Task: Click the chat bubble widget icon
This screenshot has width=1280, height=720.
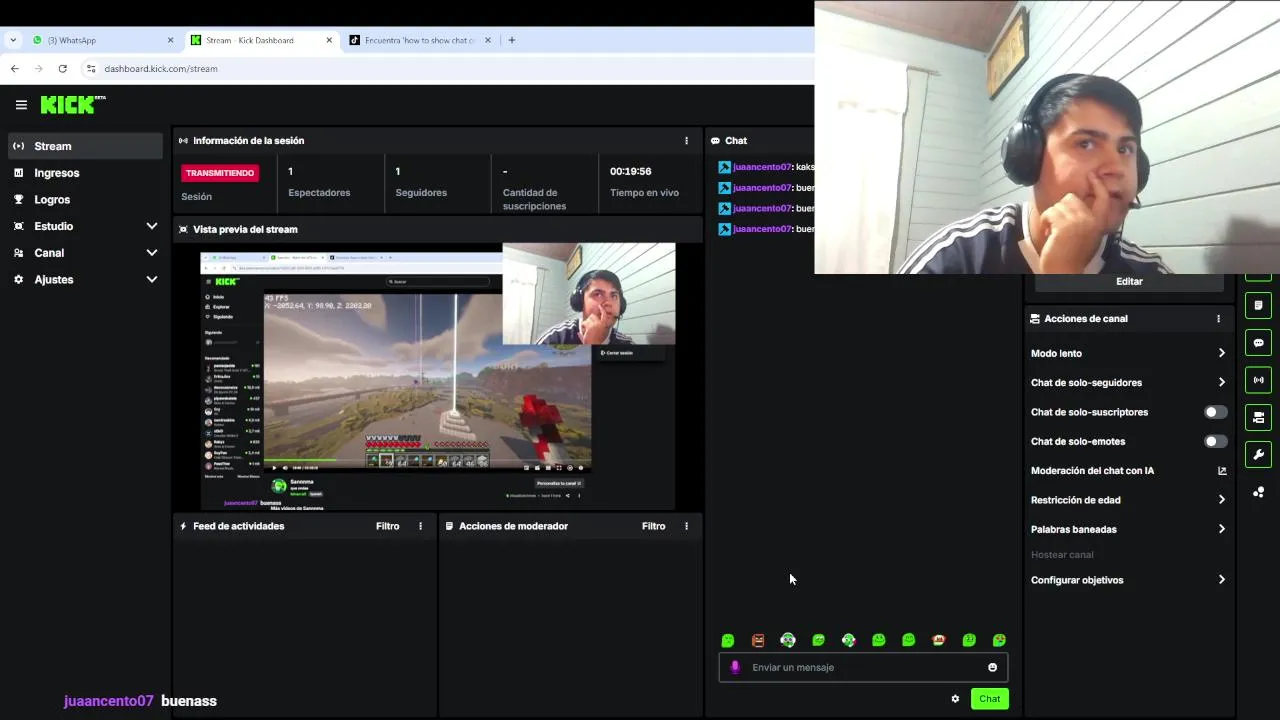Action: click(1258, 343)
